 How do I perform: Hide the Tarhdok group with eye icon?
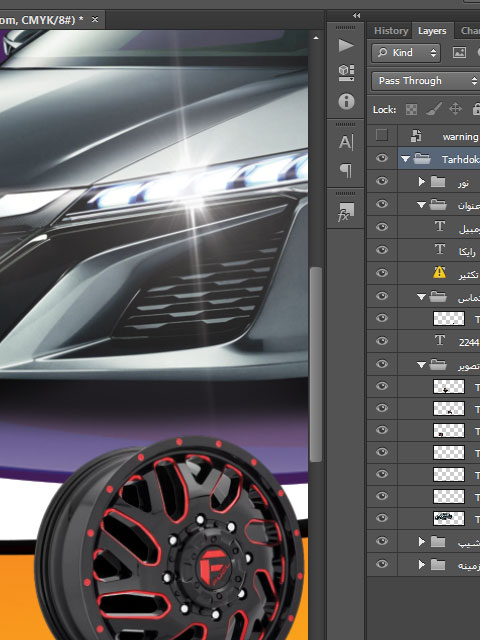(x=382, y=158)
